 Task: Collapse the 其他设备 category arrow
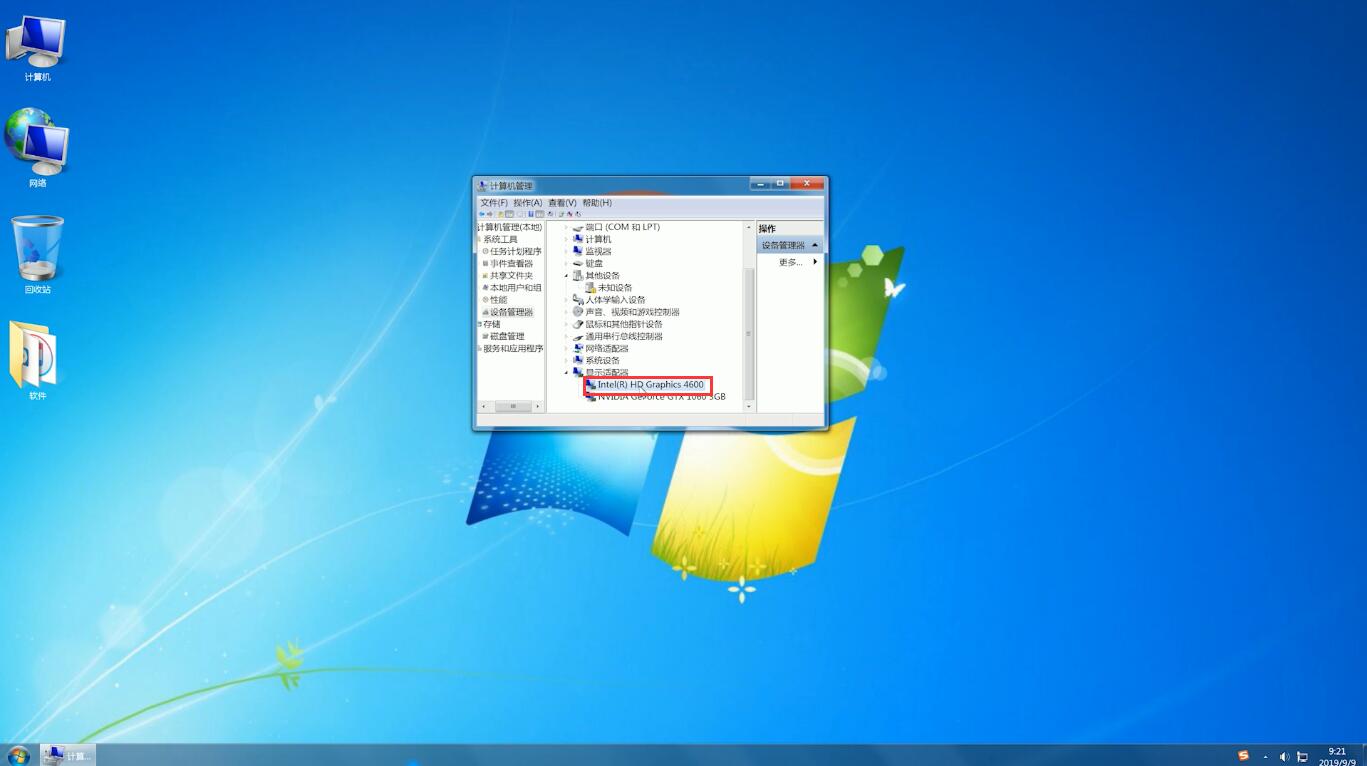pos(566,275)
